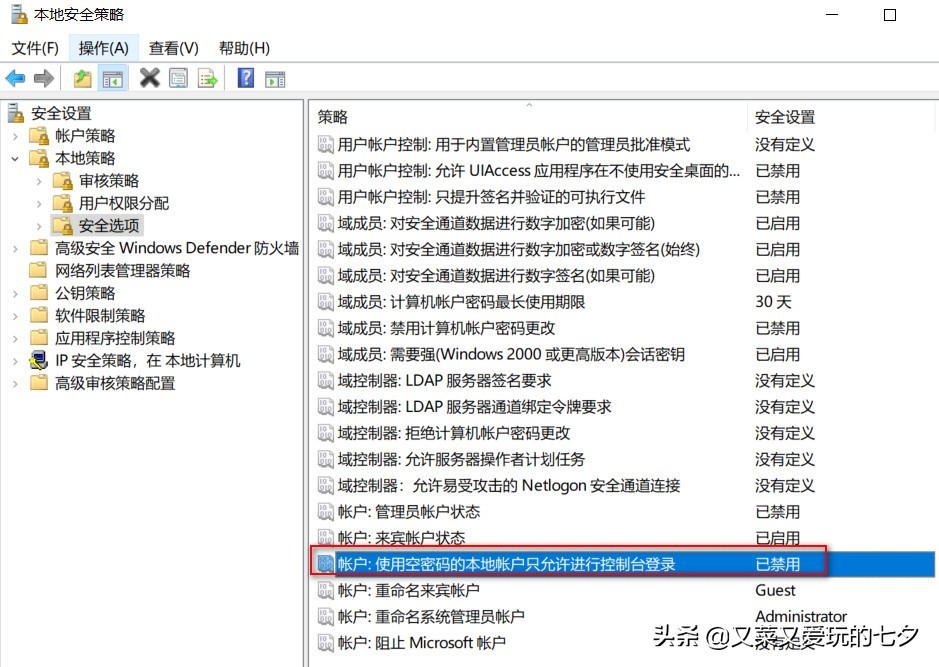Open the 文件(F) menu
The image size is (939, 667).
(x=36, y=47)
